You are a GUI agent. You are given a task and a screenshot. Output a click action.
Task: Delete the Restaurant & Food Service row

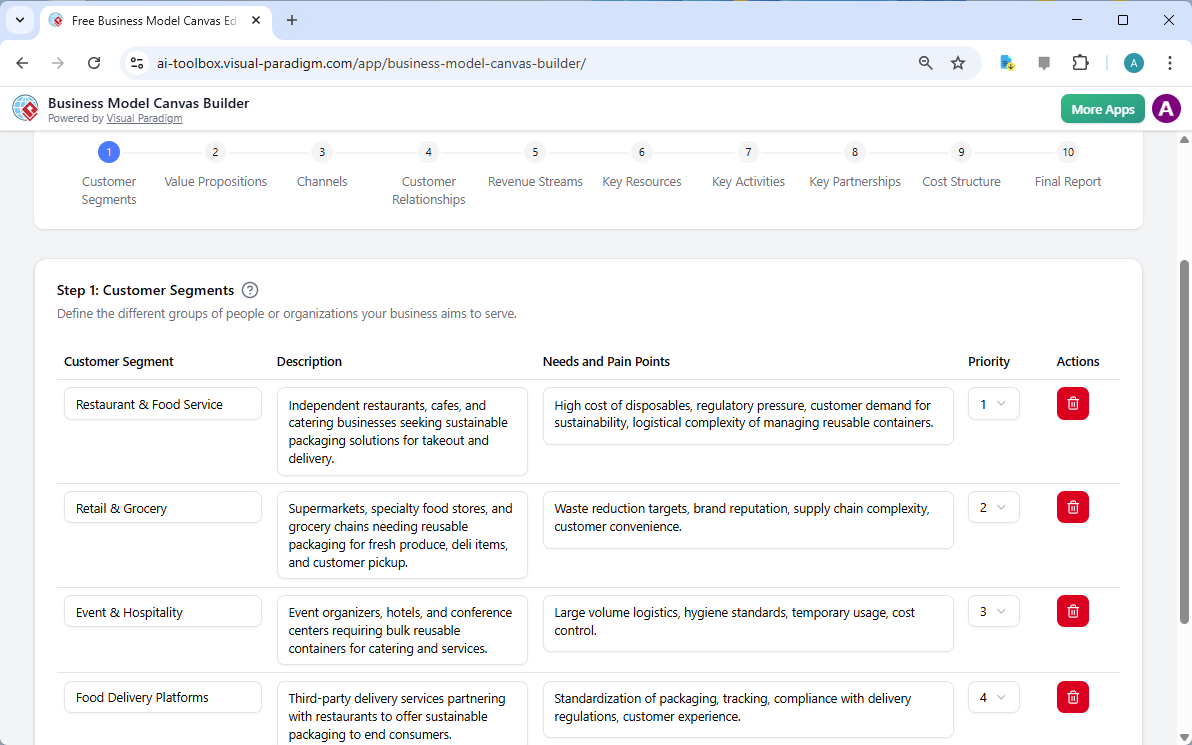(x=1072, y=403)
